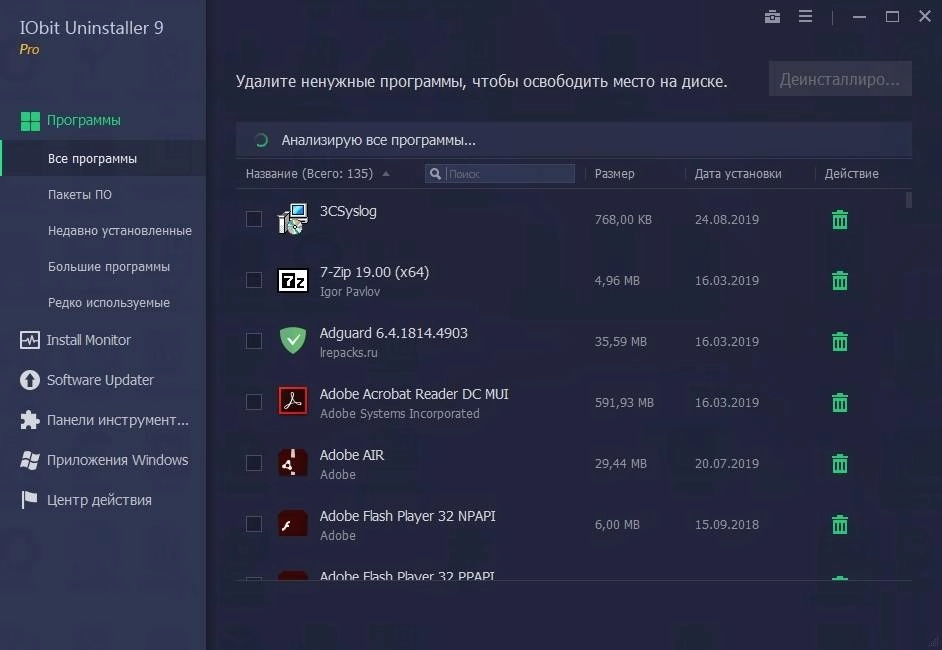Toggle name sort arrow next to Название
This screenshot has height=650, width=942.
pyautogui.click(x=386, y=174)
